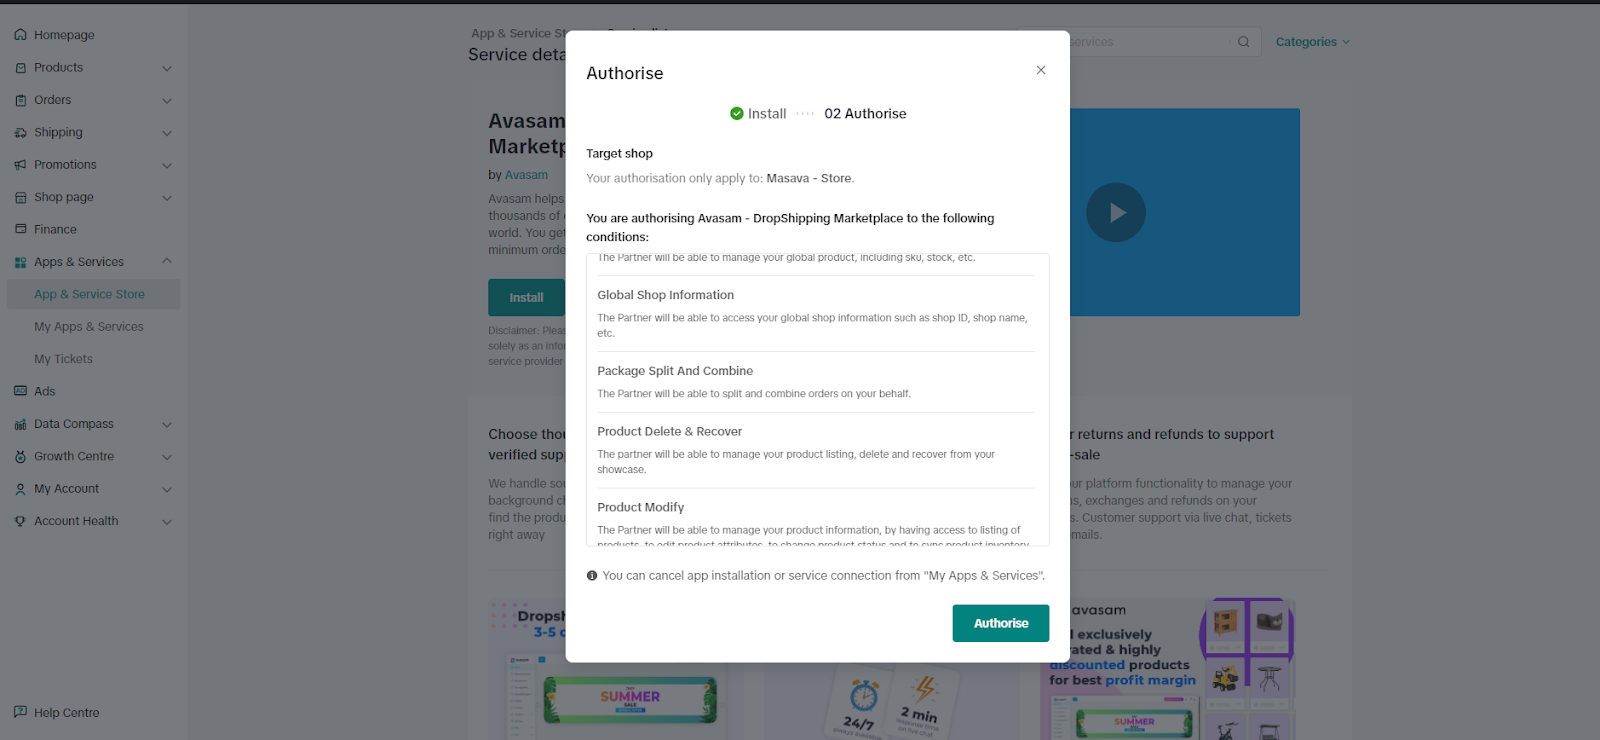1600x740 pixels.
Task: Open App & Service Store submenu item
Action: [x=93, y=294]
